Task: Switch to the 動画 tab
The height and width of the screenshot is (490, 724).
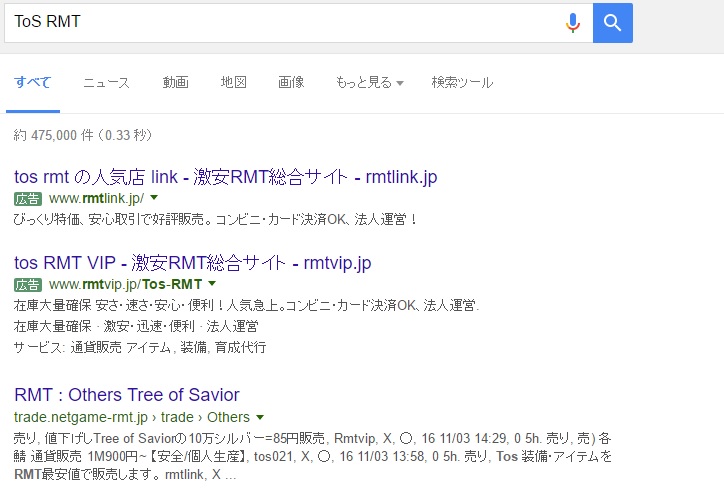Action: 175,82
